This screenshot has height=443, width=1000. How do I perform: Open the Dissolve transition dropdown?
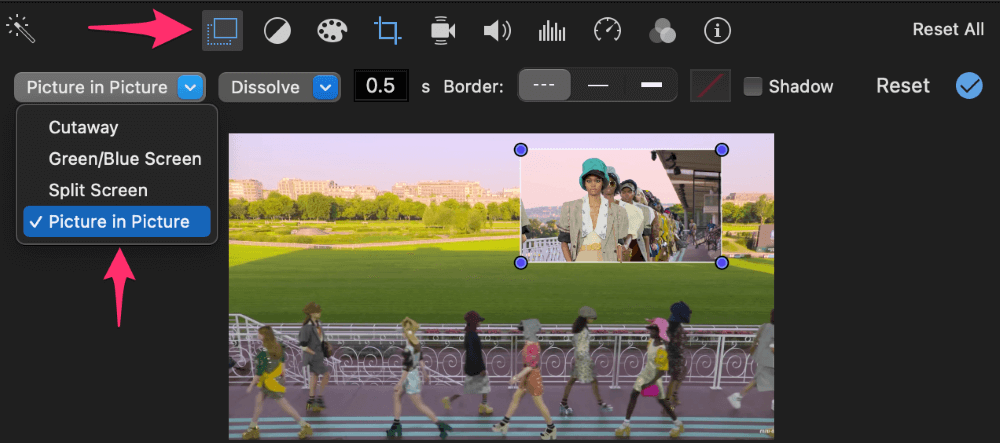279,87
